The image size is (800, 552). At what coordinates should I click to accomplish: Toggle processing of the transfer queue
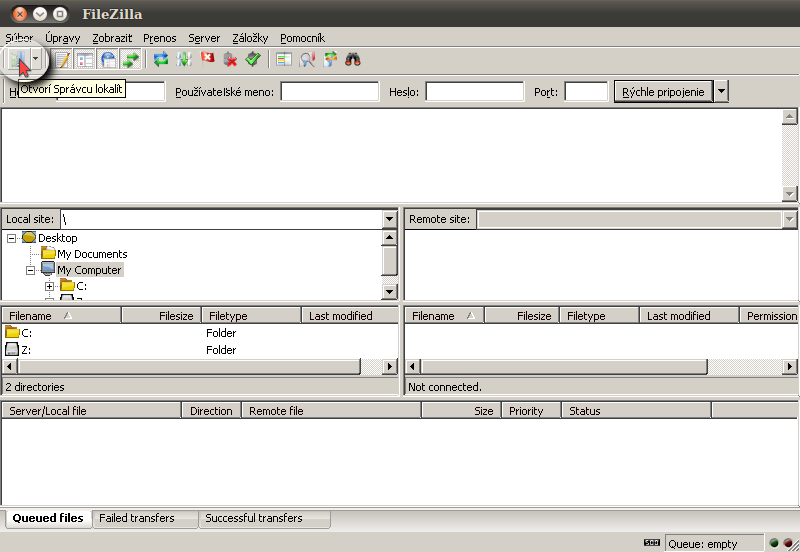pyautogui.click(x=184, y=60)
